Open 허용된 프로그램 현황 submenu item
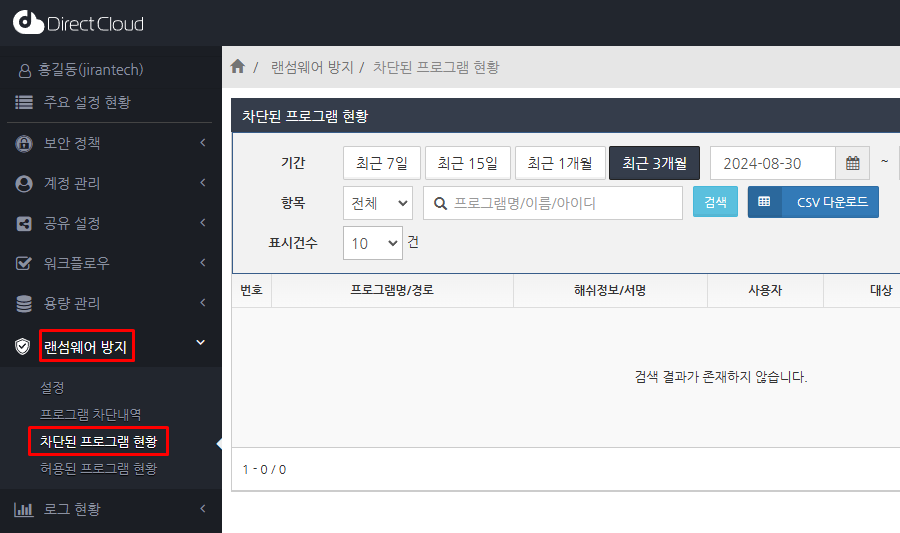The width and height of the screenshot is (900, 533). pos(98,468)
